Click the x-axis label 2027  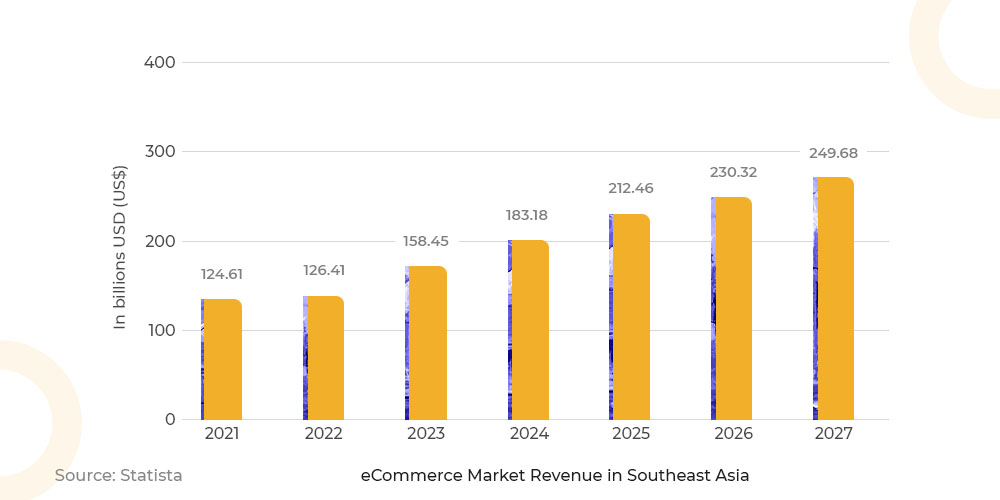[834, 434]
